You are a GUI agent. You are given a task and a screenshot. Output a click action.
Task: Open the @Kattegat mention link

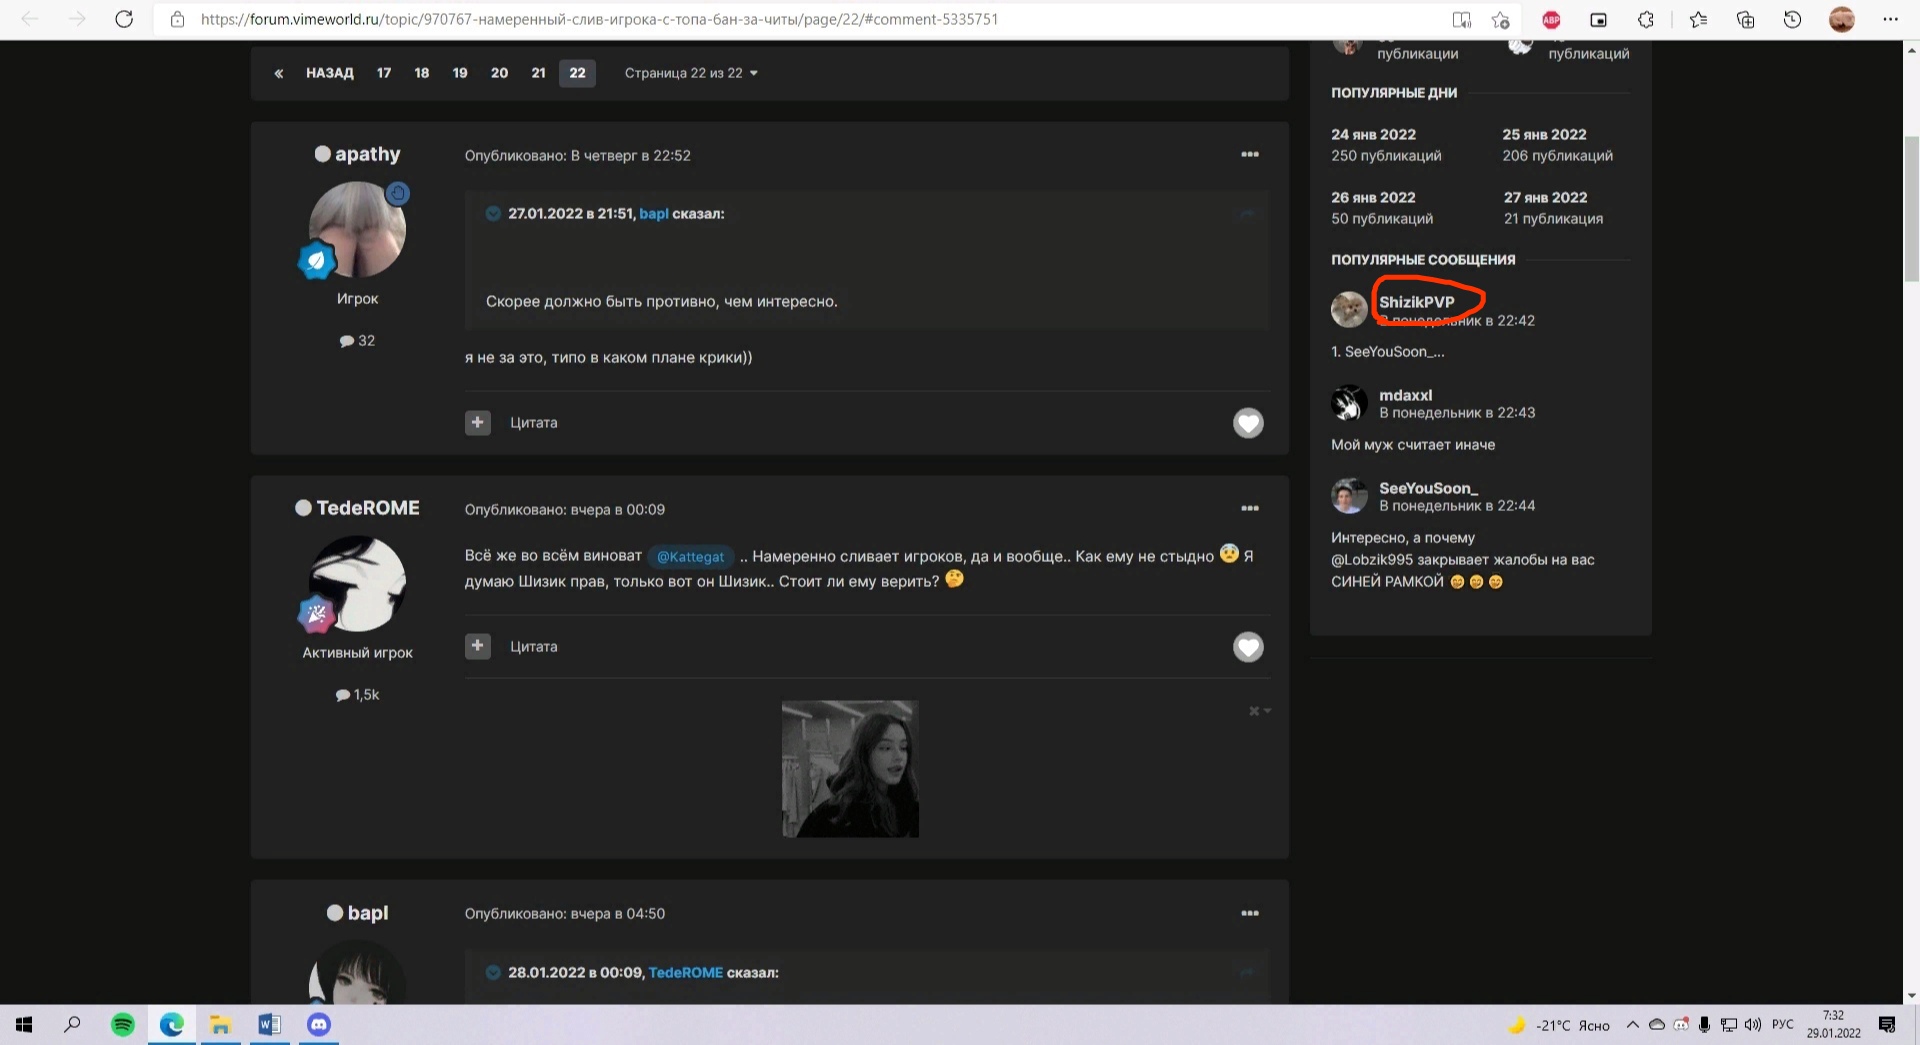pyautogui.click(x=690, y=557)
